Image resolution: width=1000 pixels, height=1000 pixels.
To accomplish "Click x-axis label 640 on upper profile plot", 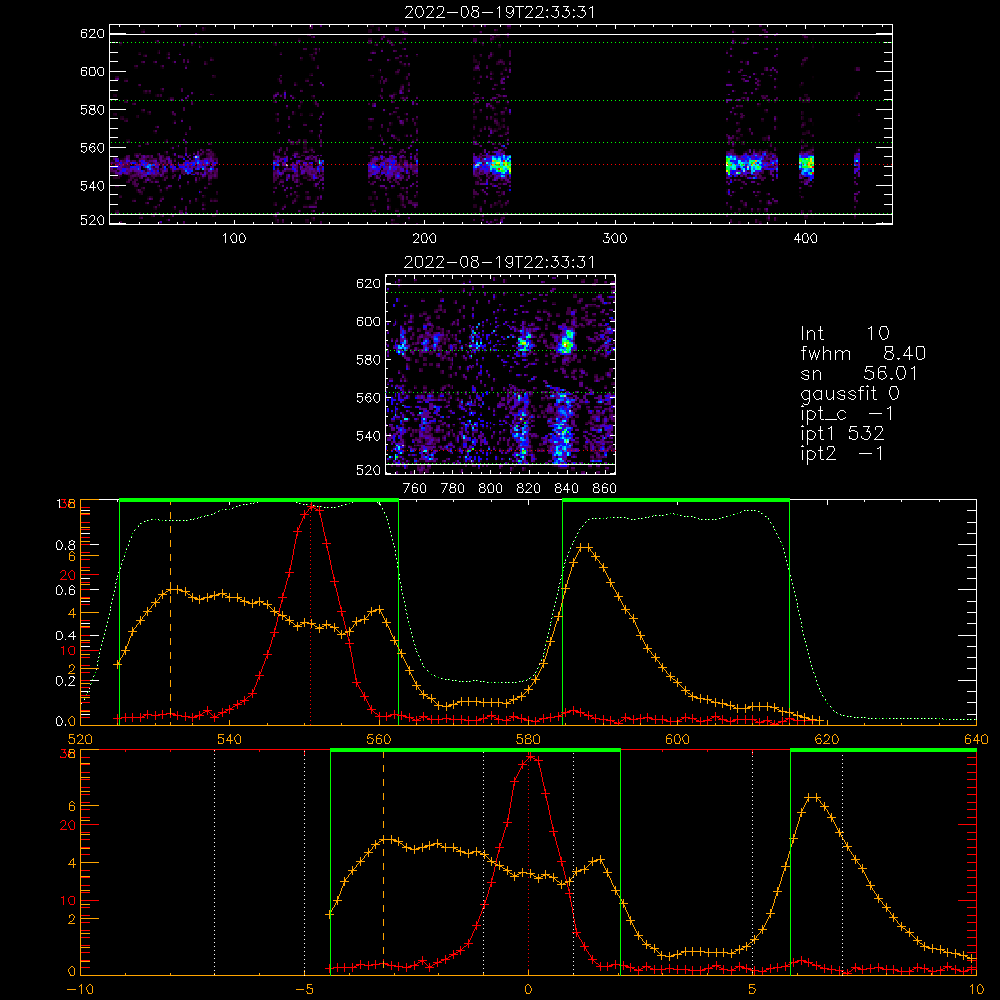I will [x=976, y=739].
